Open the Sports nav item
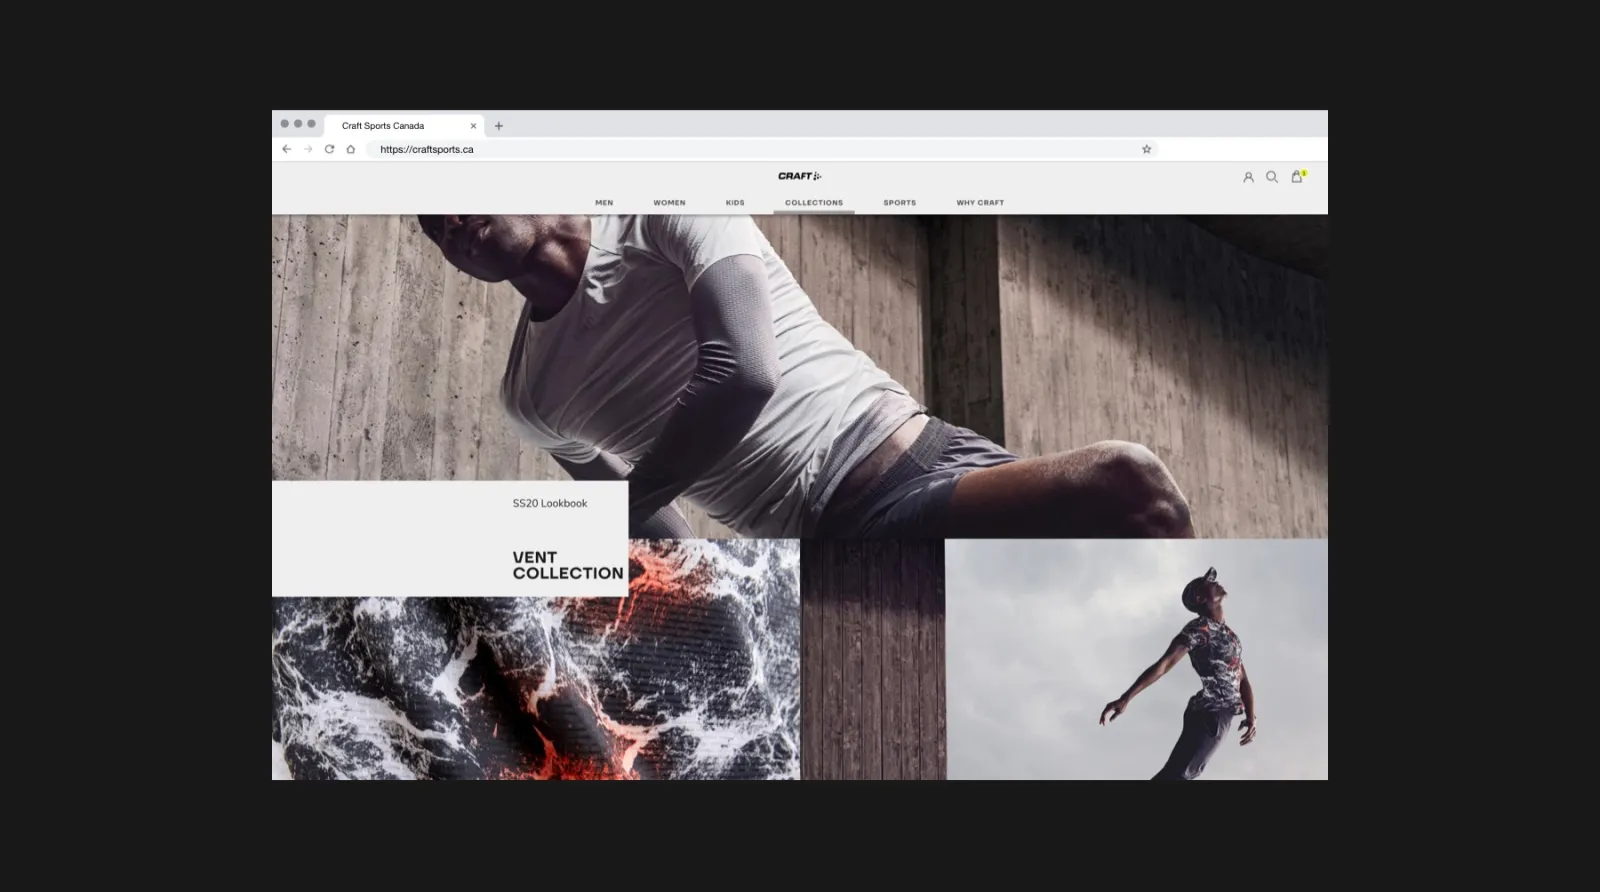Viewport: 1600px width, 892px height. point(899,203)
